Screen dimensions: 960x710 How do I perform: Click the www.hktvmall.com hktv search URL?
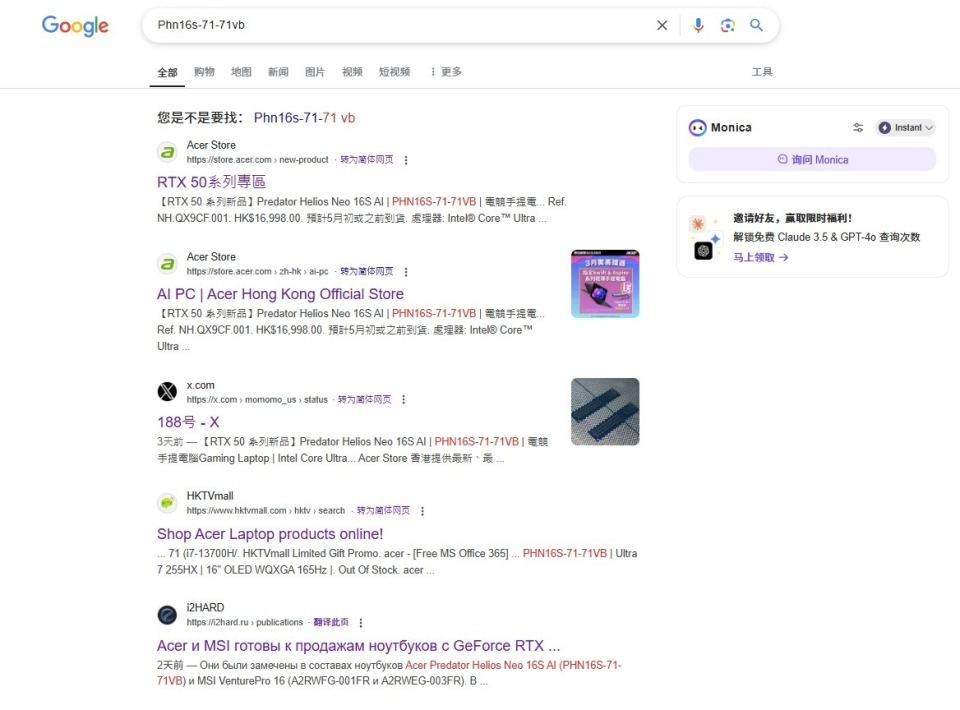(x=266, y=510)
